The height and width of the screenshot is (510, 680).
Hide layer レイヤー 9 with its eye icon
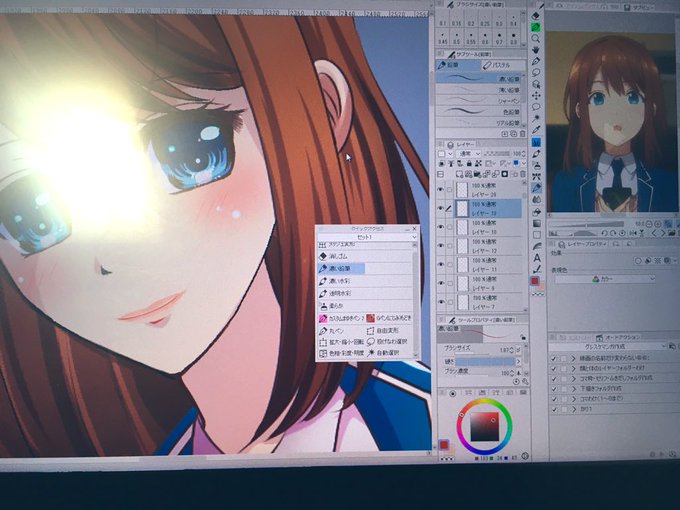coord(441,283)
